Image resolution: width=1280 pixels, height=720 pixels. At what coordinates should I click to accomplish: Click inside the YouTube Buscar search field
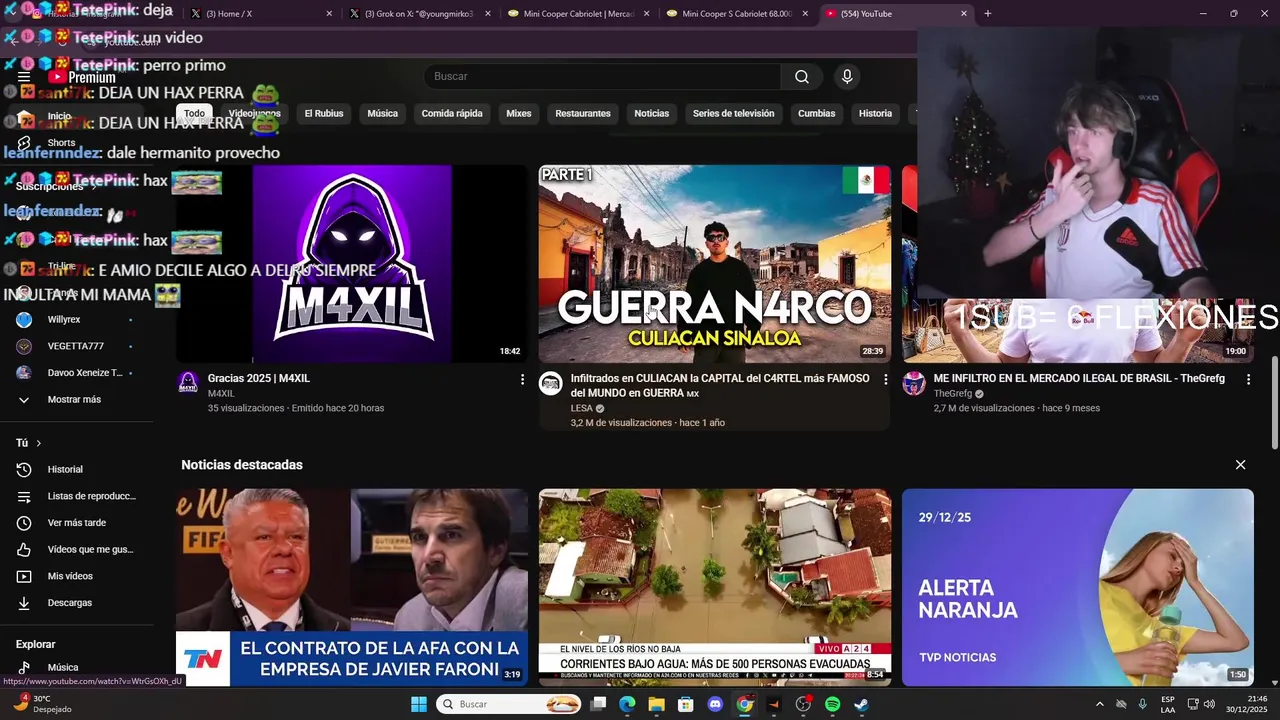(602, 77)
